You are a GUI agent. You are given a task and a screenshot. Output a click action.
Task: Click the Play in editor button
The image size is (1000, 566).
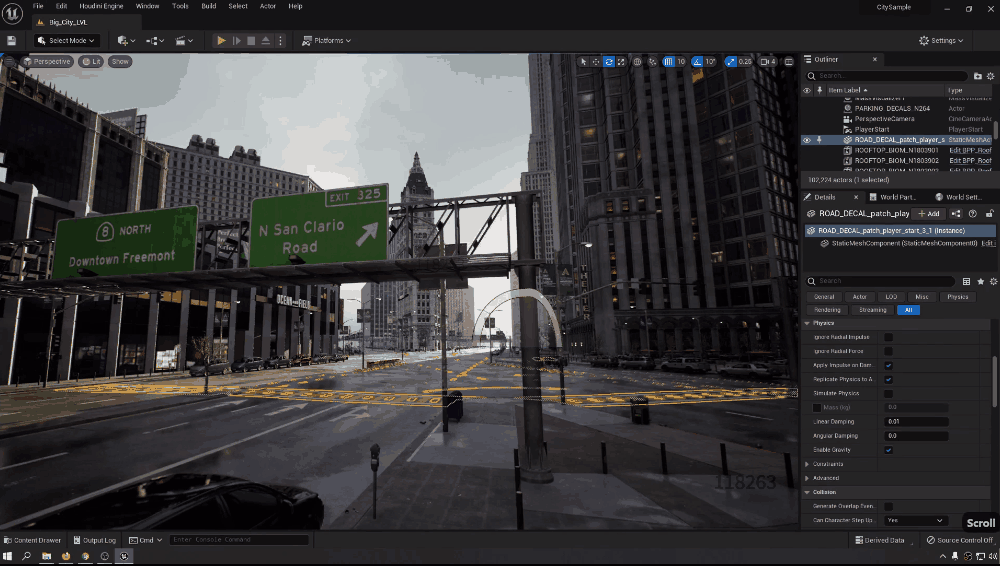pos(221,41)
